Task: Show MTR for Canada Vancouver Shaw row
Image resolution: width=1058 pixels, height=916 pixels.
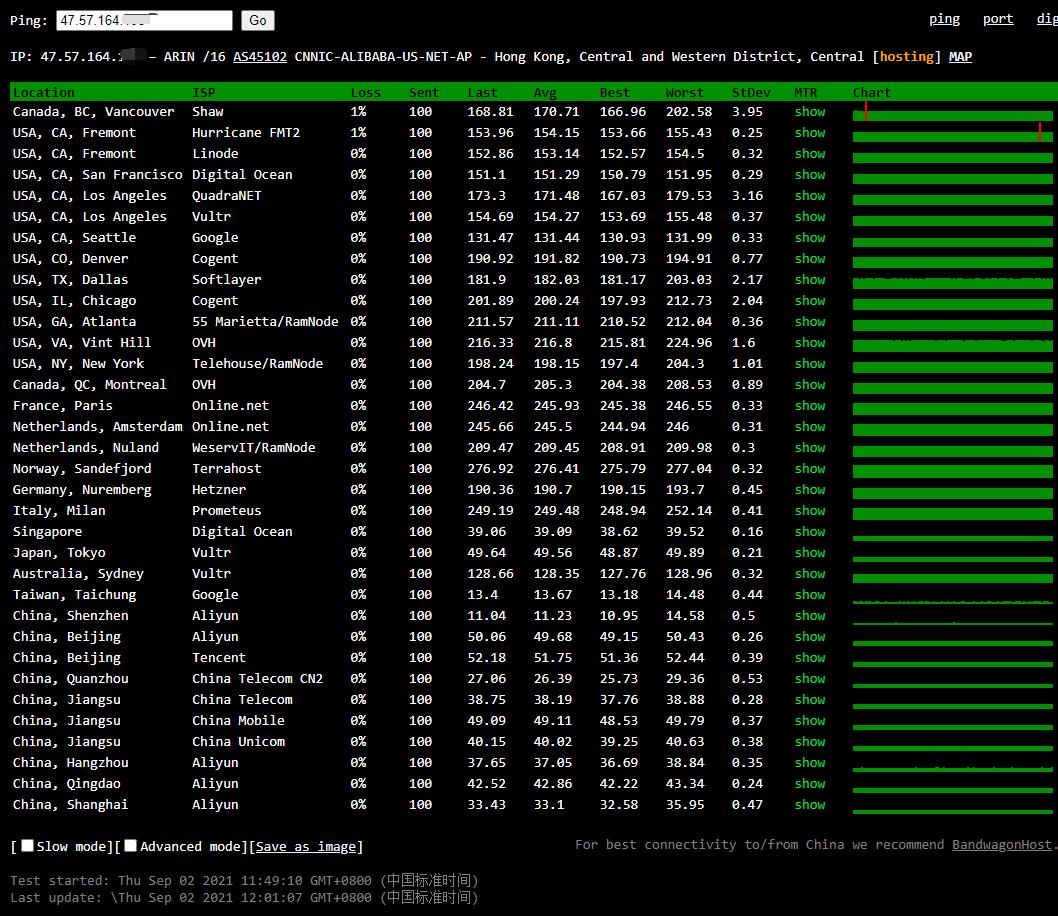Action: [810, 112]
